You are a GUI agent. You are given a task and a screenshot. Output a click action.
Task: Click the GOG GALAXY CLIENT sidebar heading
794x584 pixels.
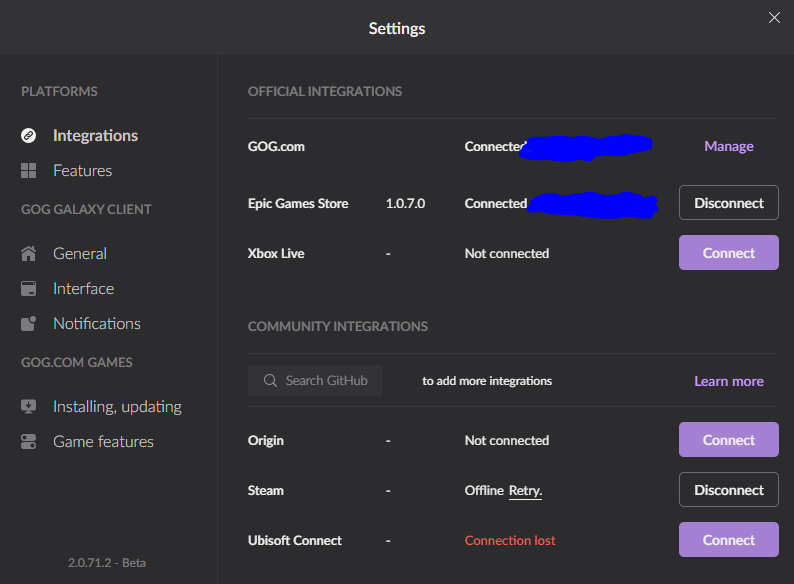pos(86,210)
